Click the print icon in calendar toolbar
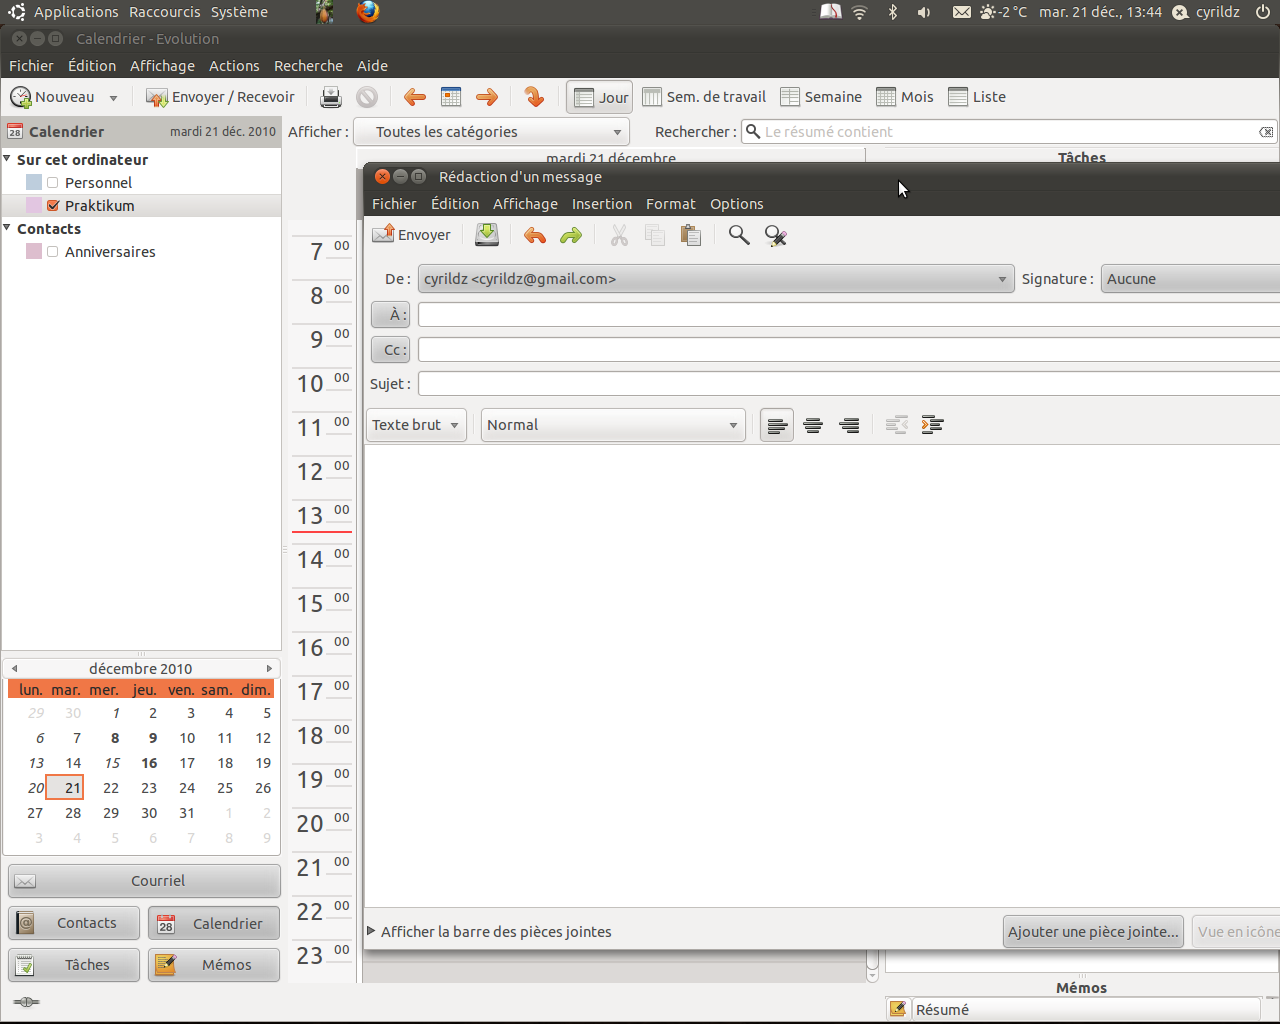The width and height of the screenshot is (1280, 1024). [x=331, y=97]
